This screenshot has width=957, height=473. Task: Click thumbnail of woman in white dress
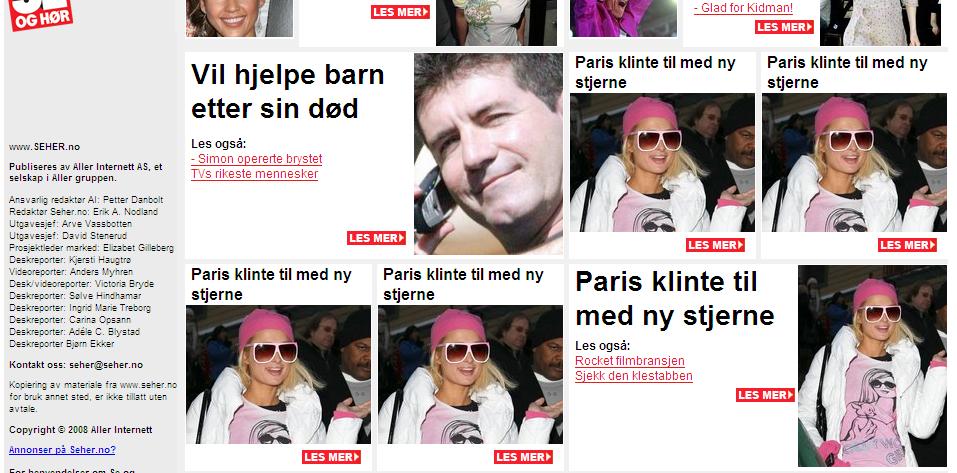(880, 23)
